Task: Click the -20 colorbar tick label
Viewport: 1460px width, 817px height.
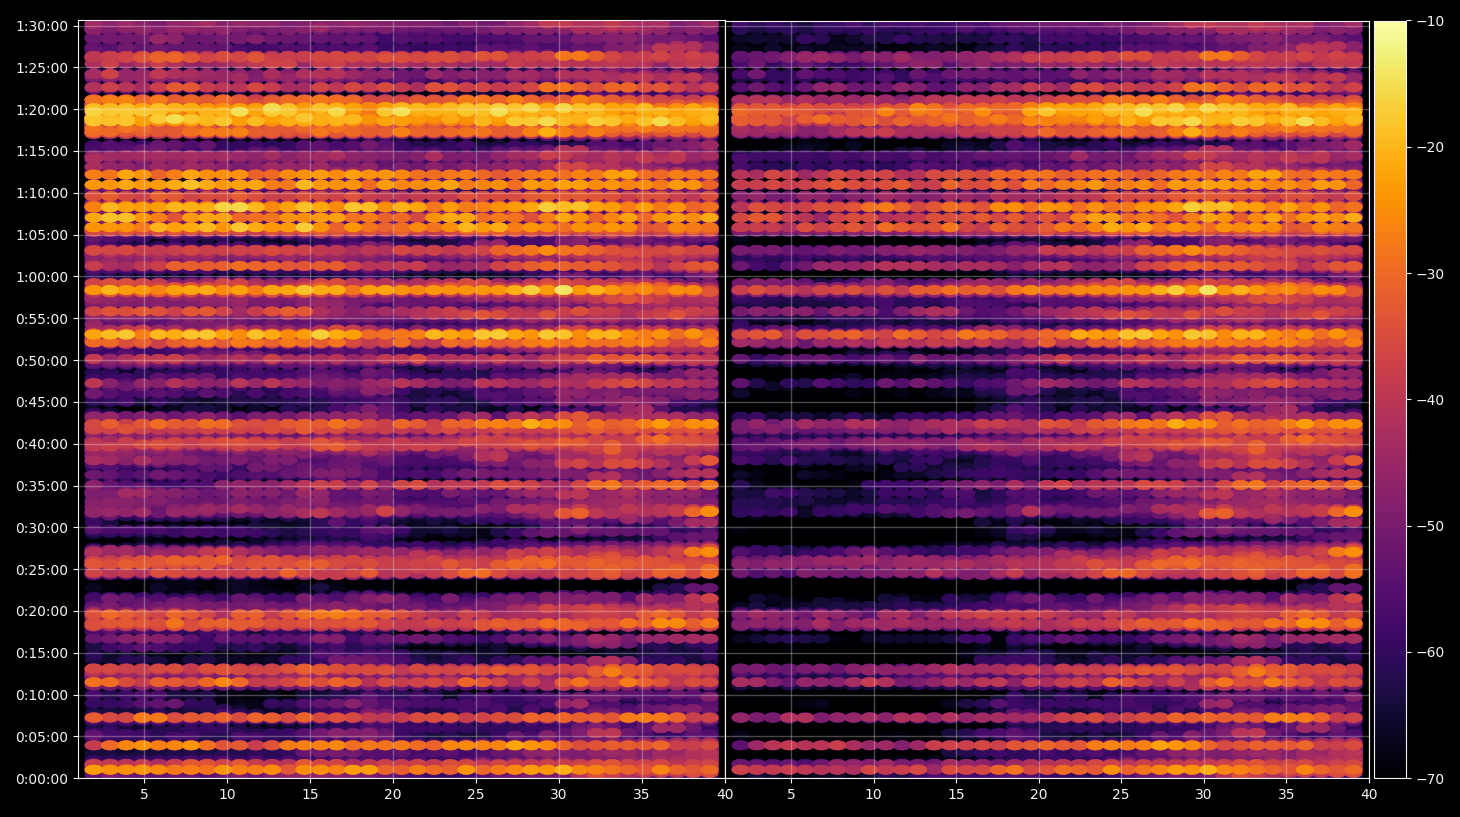Action: point(1431,147)
